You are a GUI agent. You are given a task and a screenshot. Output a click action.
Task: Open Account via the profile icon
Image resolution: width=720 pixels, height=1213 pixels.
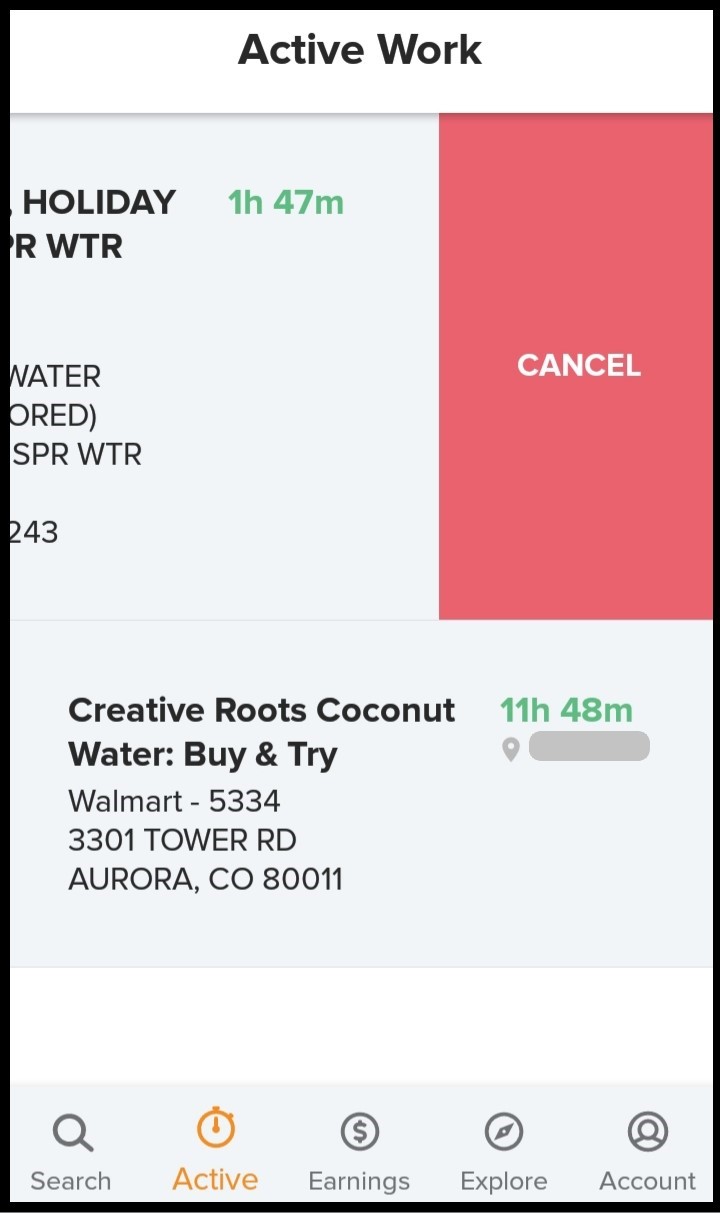coord(647,1131)
